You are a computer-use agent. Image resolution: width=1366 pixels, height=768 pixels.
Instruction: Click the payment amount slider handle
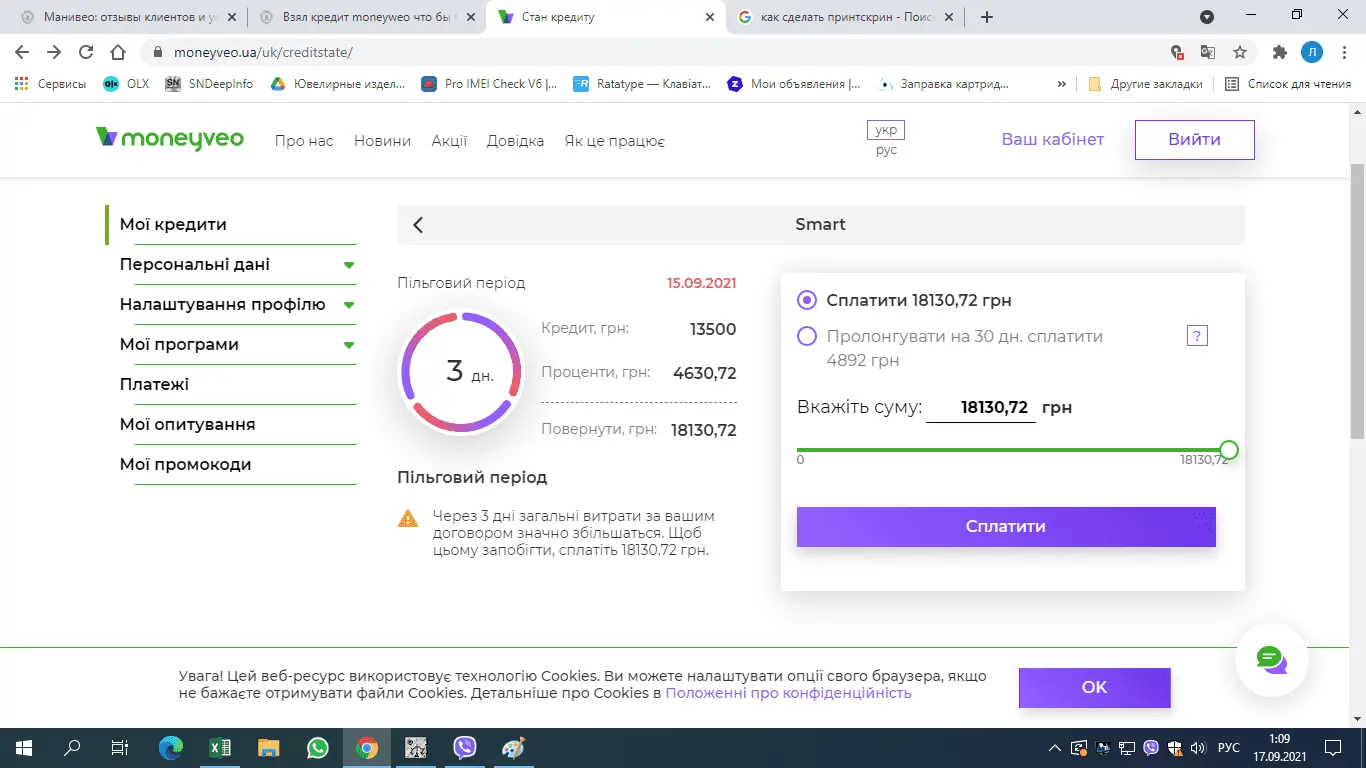pyautogui.click(x=1229, y=450)
